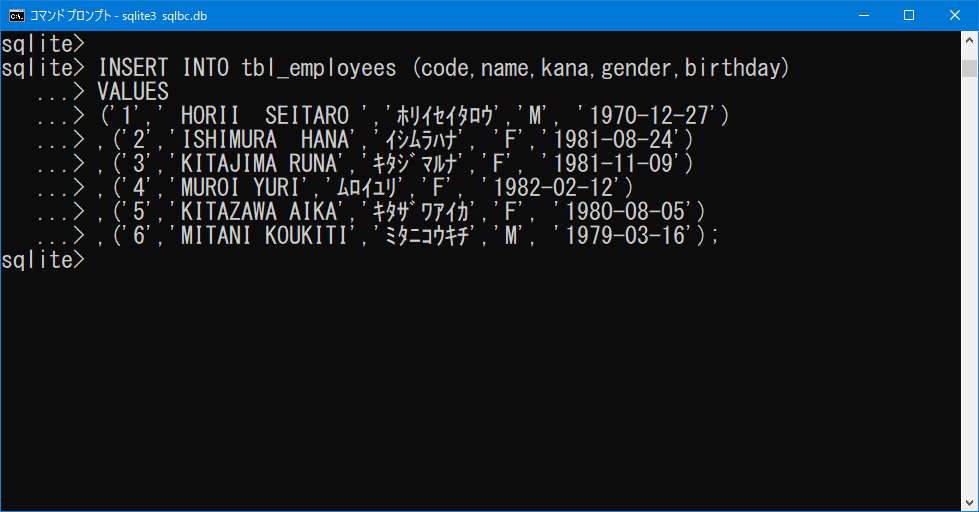The height and width of the screenshot is (512, 979).
Task: Click the name HORII SEITARO
Action: pyautogui.click(x=265, y=116)
